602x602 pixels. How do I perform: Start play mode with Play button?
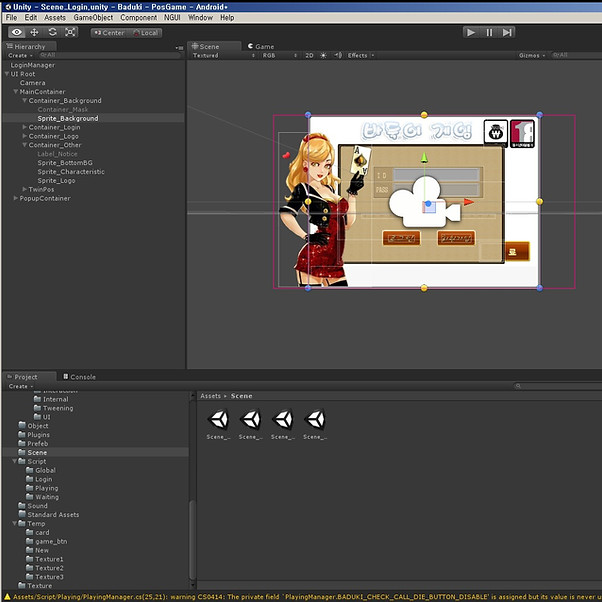click(471, 33)
